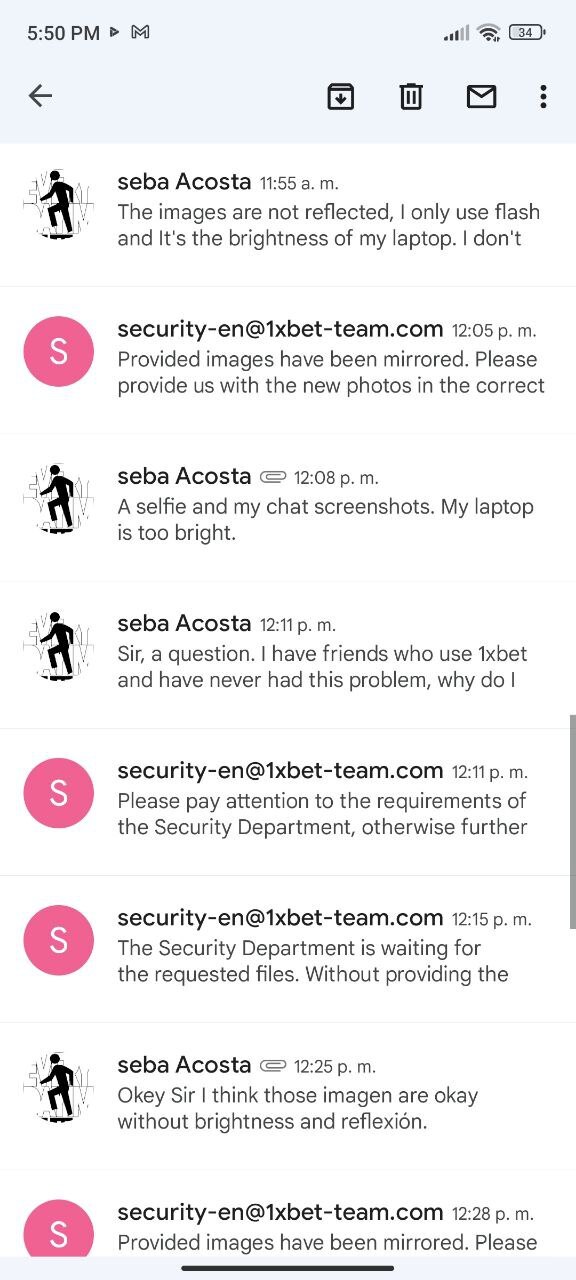
Task: Mark as unread with the envelope icon
Action: (482, 96)
